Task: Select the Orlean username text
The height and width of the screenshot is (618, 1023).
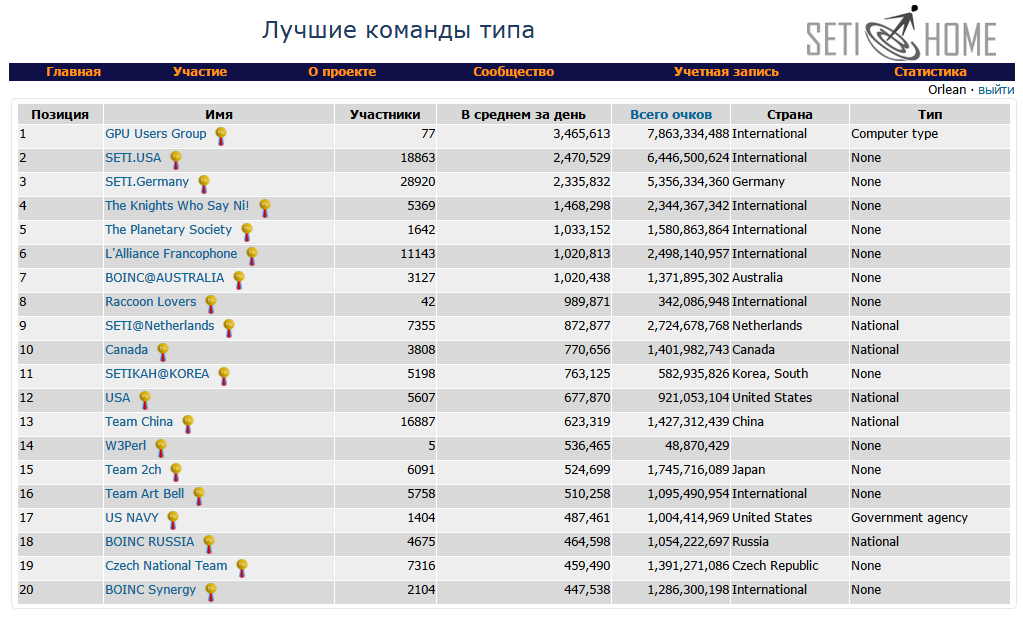Action: pyautogui.click(x=947, y=90)
